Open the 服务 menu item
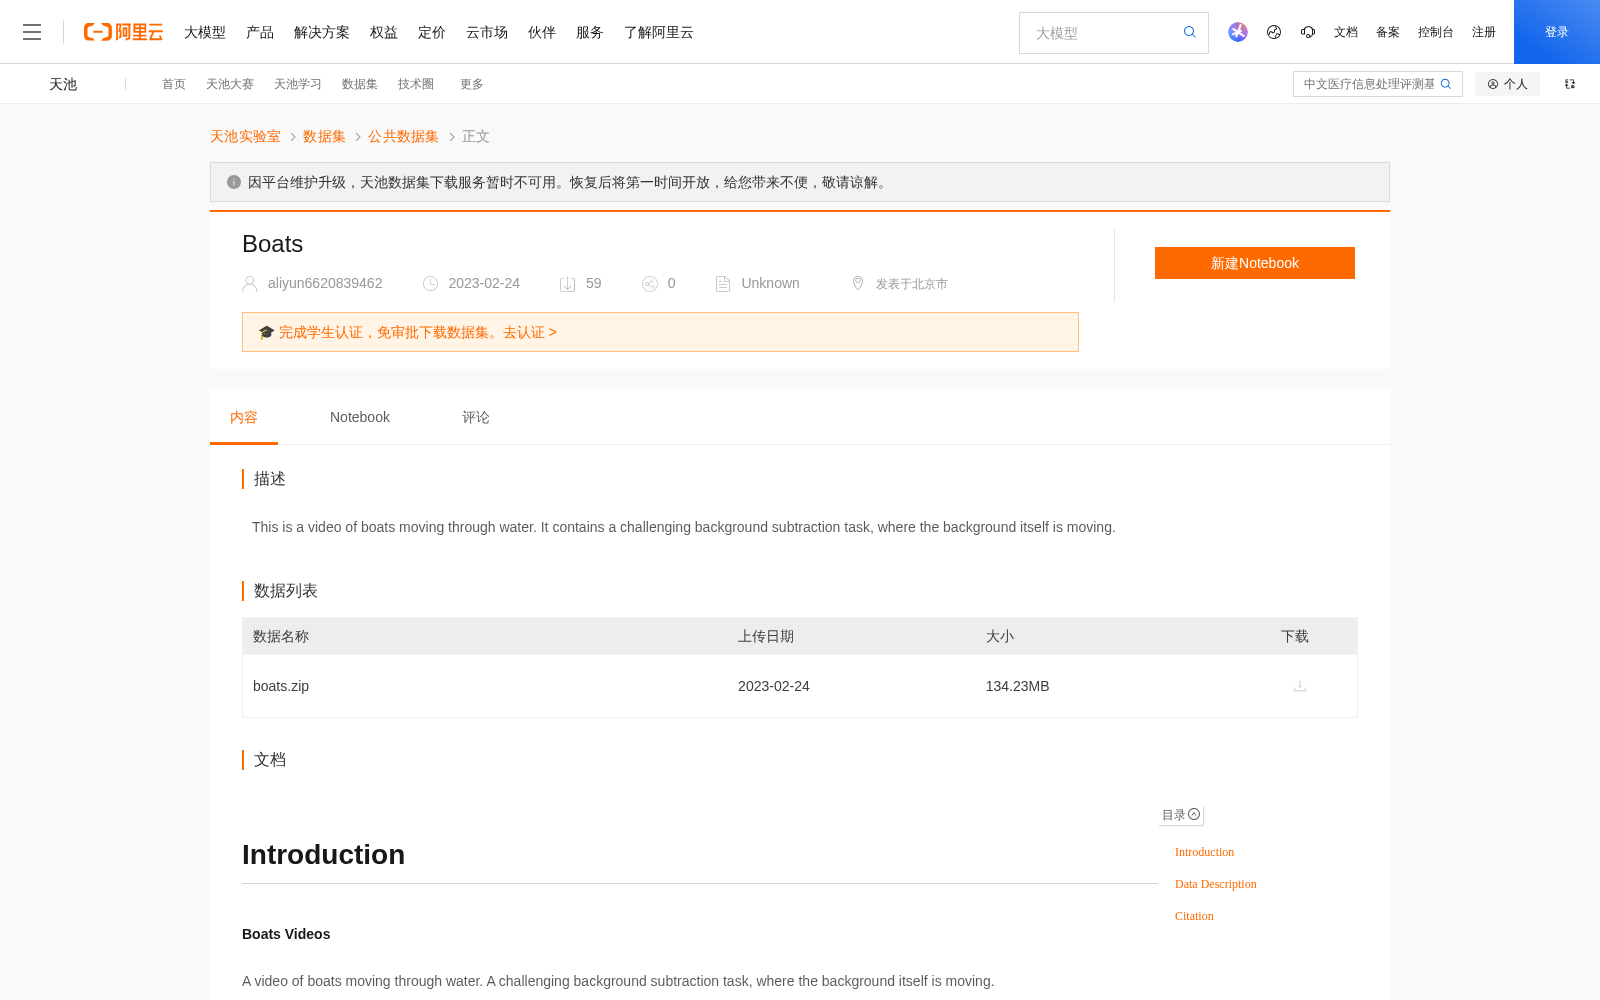The image size is (1600, 1000). 590,32
